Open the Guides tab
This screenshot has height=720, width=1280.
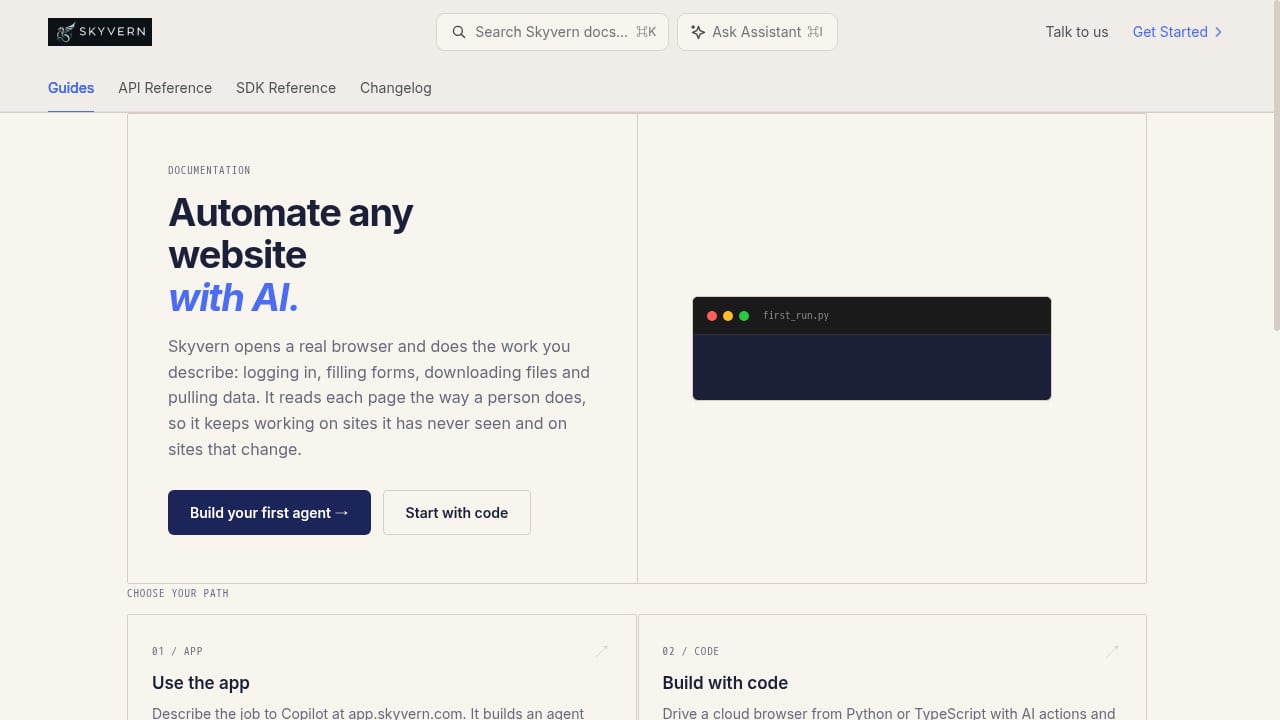click(71, 88)
